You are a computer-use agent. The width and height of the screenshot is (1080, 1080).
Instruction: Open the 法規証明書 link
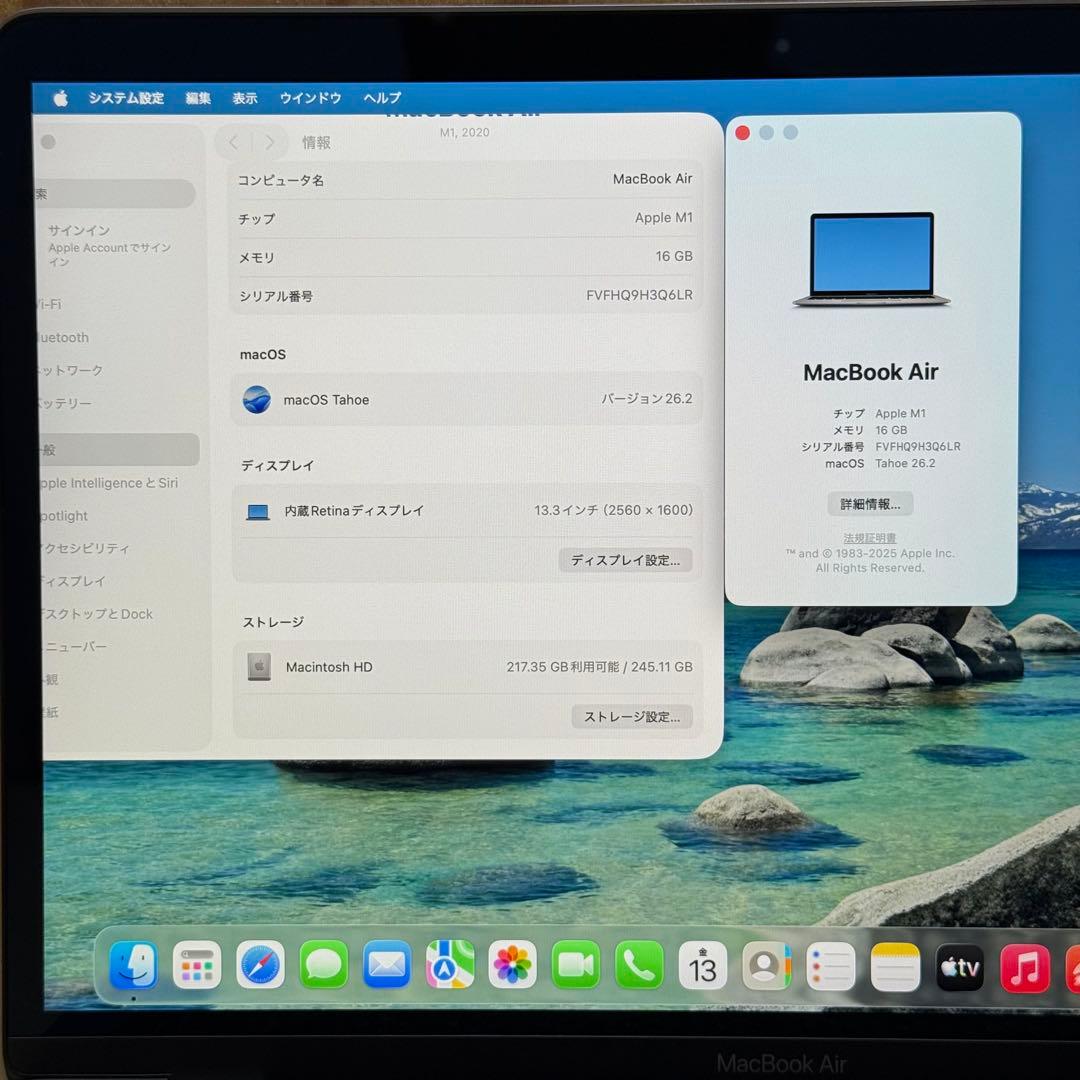pyautogui.click(x=870, y=537)
